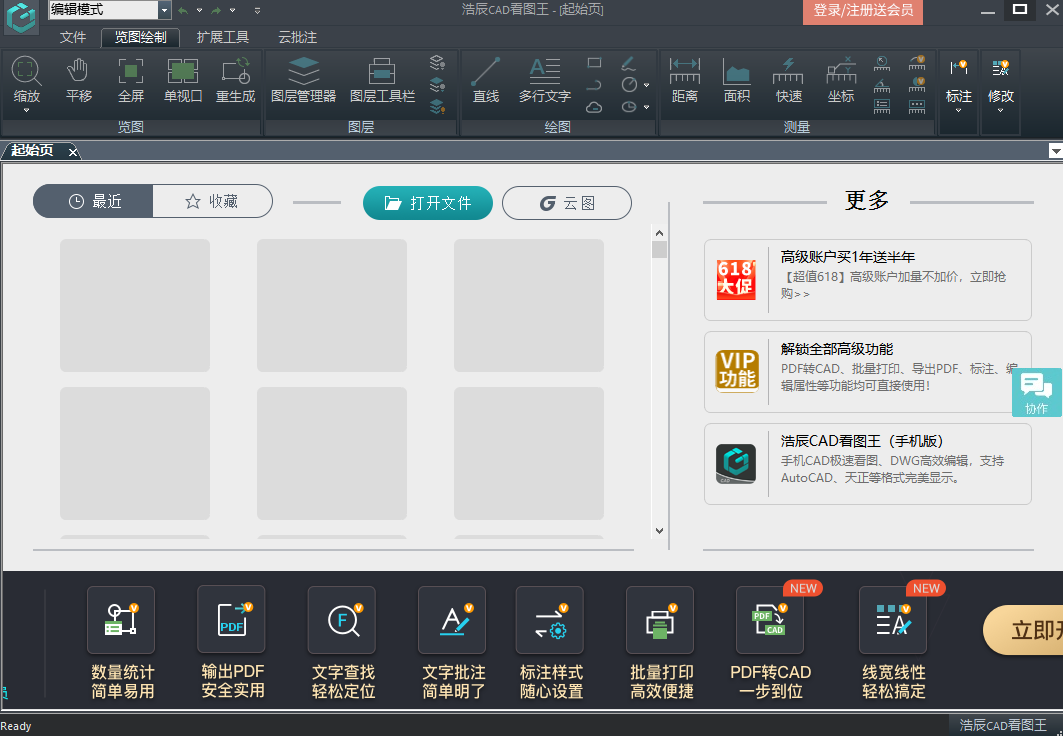Expand the circle tool dropdown arrow
Image resolution: width=1063 pixels, height=736 pixels.
click(x=647, y=85)
